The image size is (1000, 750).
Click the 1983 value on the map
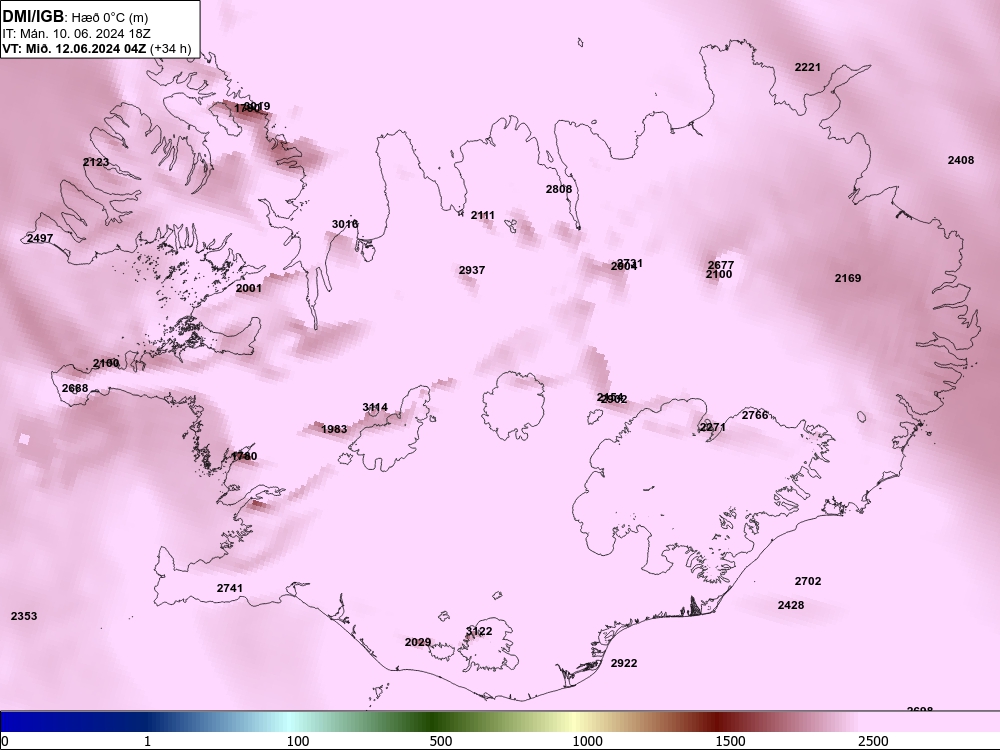334,429
